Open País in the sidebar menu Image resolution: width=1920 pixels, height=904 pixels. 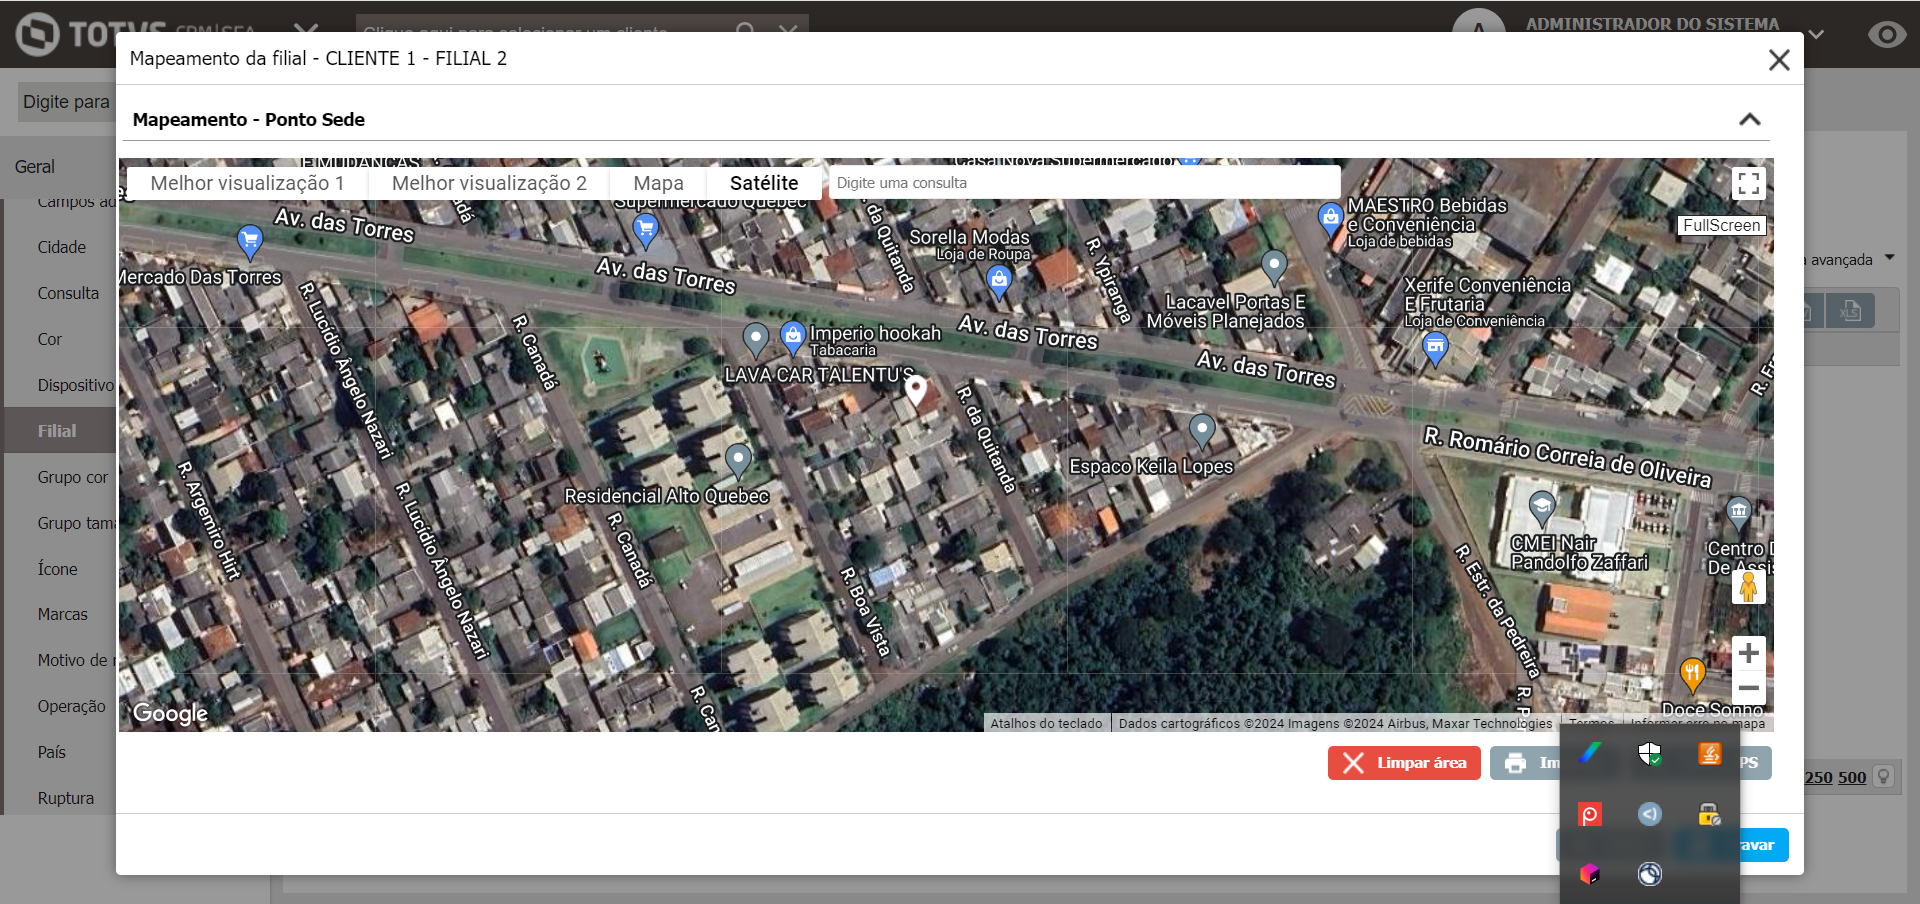[x=51, y=752]
